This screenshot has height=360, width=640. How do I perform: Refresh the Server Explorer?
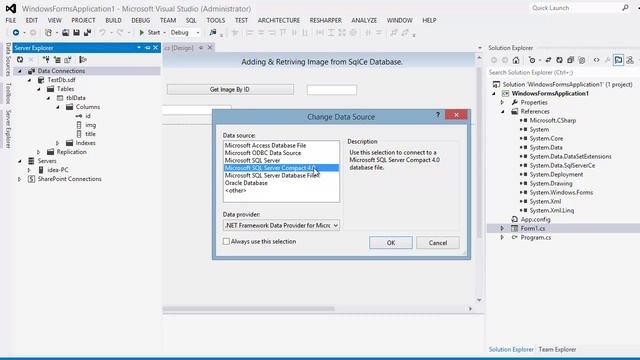[20, 60]
